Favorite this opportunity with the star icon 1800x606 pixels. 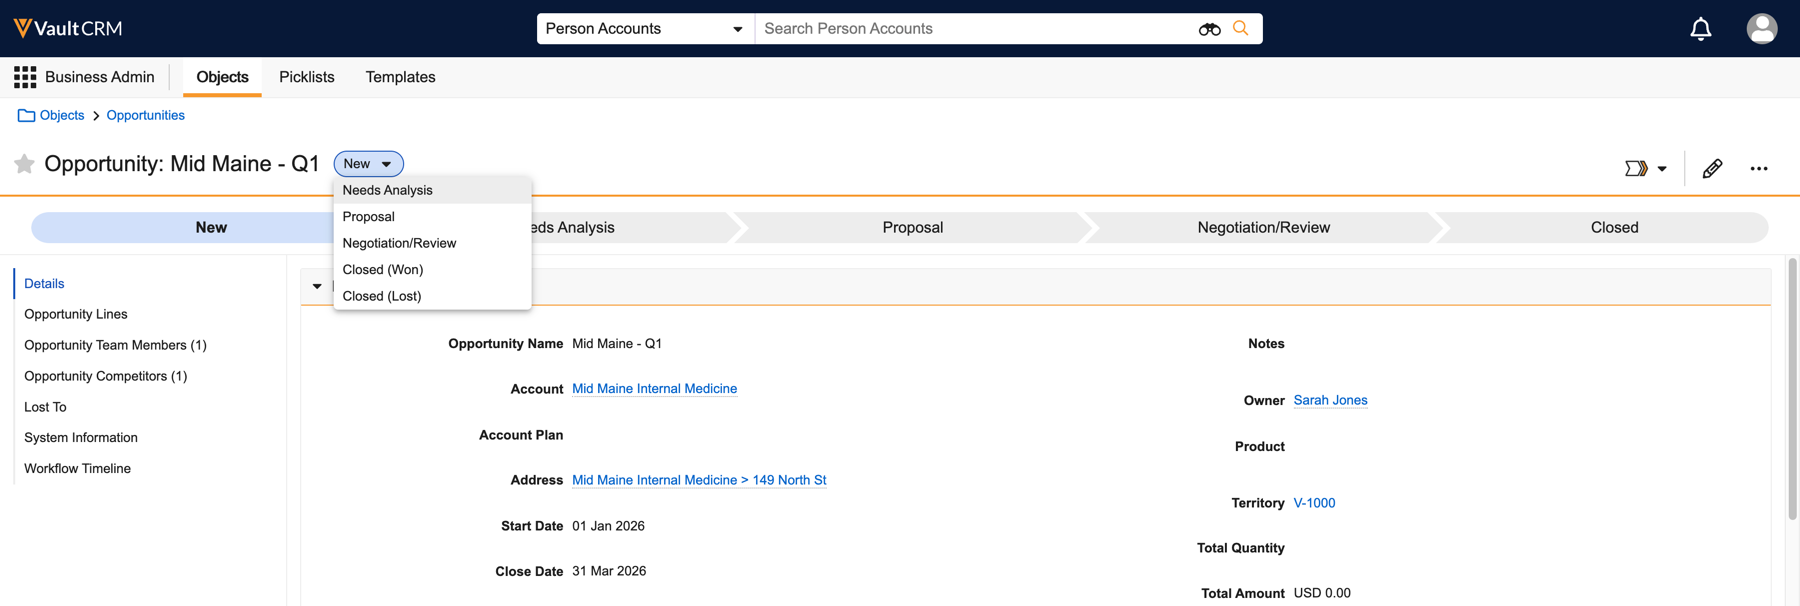pyautogui.click(x=25, y=164)
